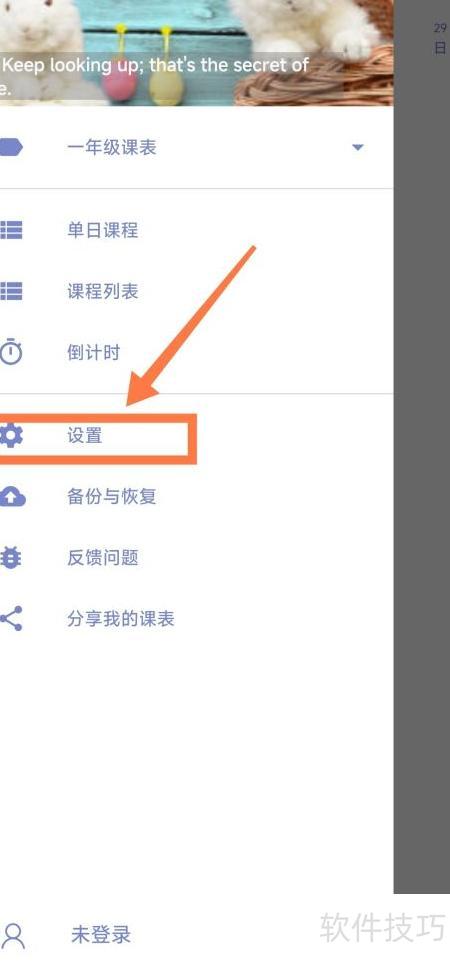Open the 单日课程 menu entry
This screenshot has width=450, height=961.
[102, 230]
